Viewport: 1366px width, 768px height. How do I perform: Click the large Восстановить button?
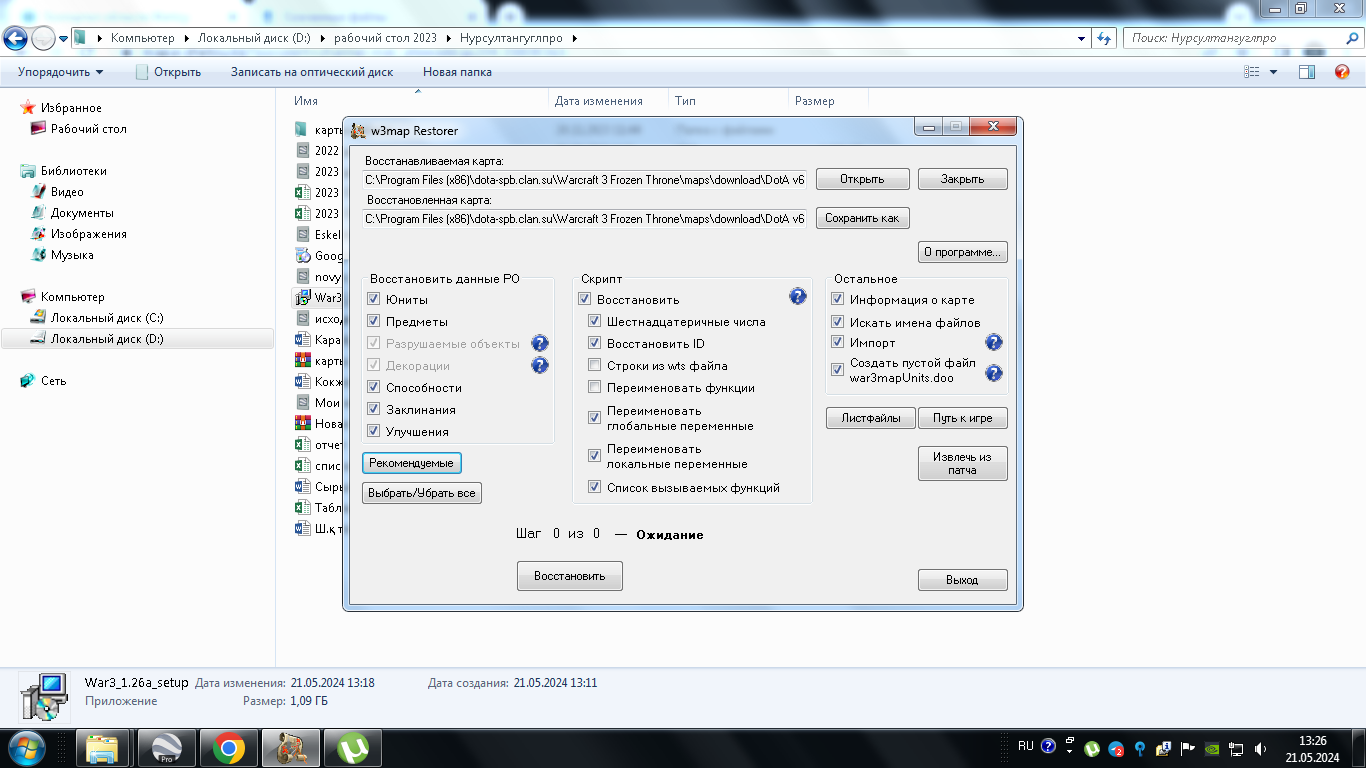[569, 576]
